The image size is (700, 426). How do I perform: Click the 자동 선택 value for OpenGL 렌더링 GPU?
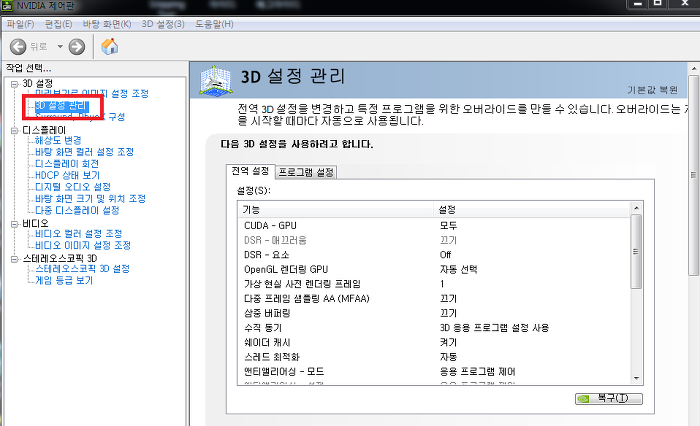click(458, 270)
